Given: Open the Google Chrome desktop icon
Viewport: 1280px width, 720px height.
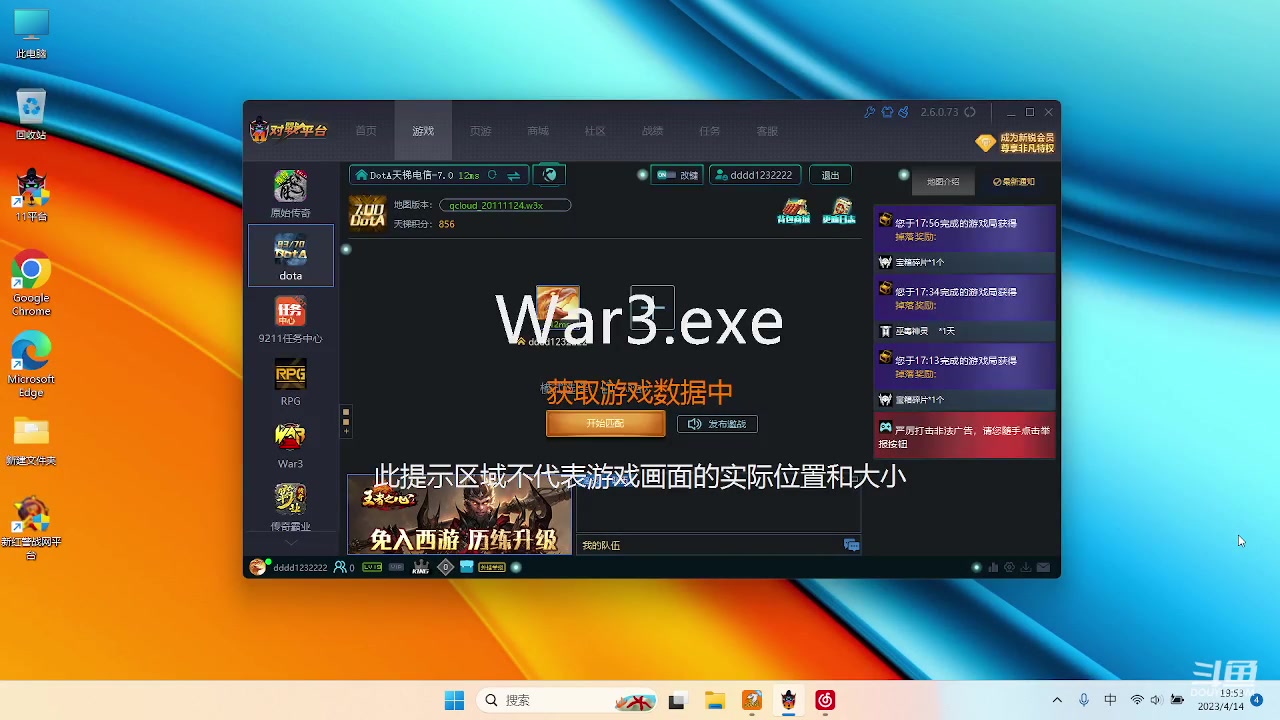Looking at the screenshot, I should click(x=31, y=283).
